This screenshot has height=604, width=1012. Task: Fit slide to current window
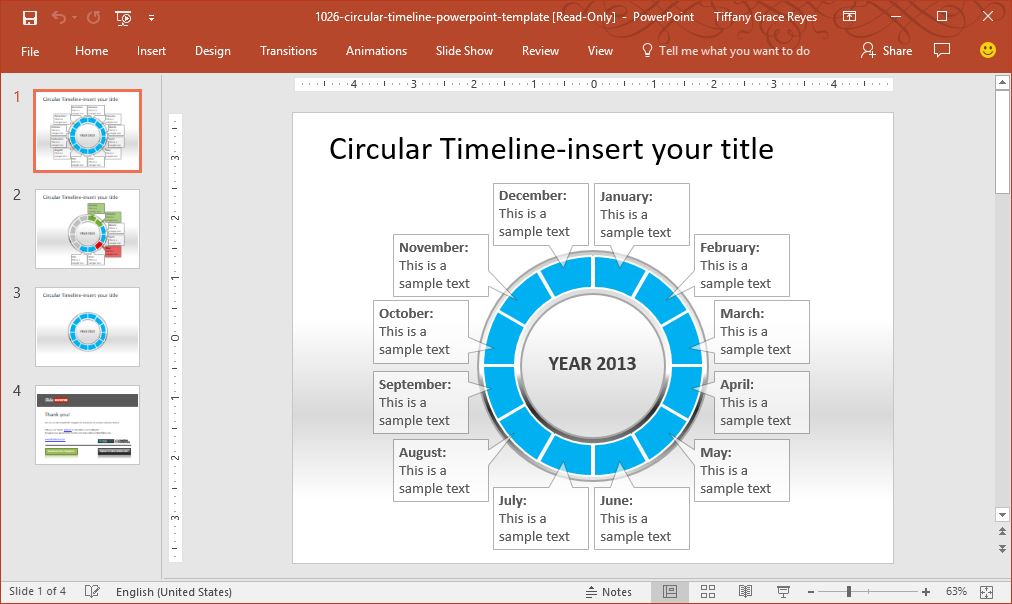[987, 592]
